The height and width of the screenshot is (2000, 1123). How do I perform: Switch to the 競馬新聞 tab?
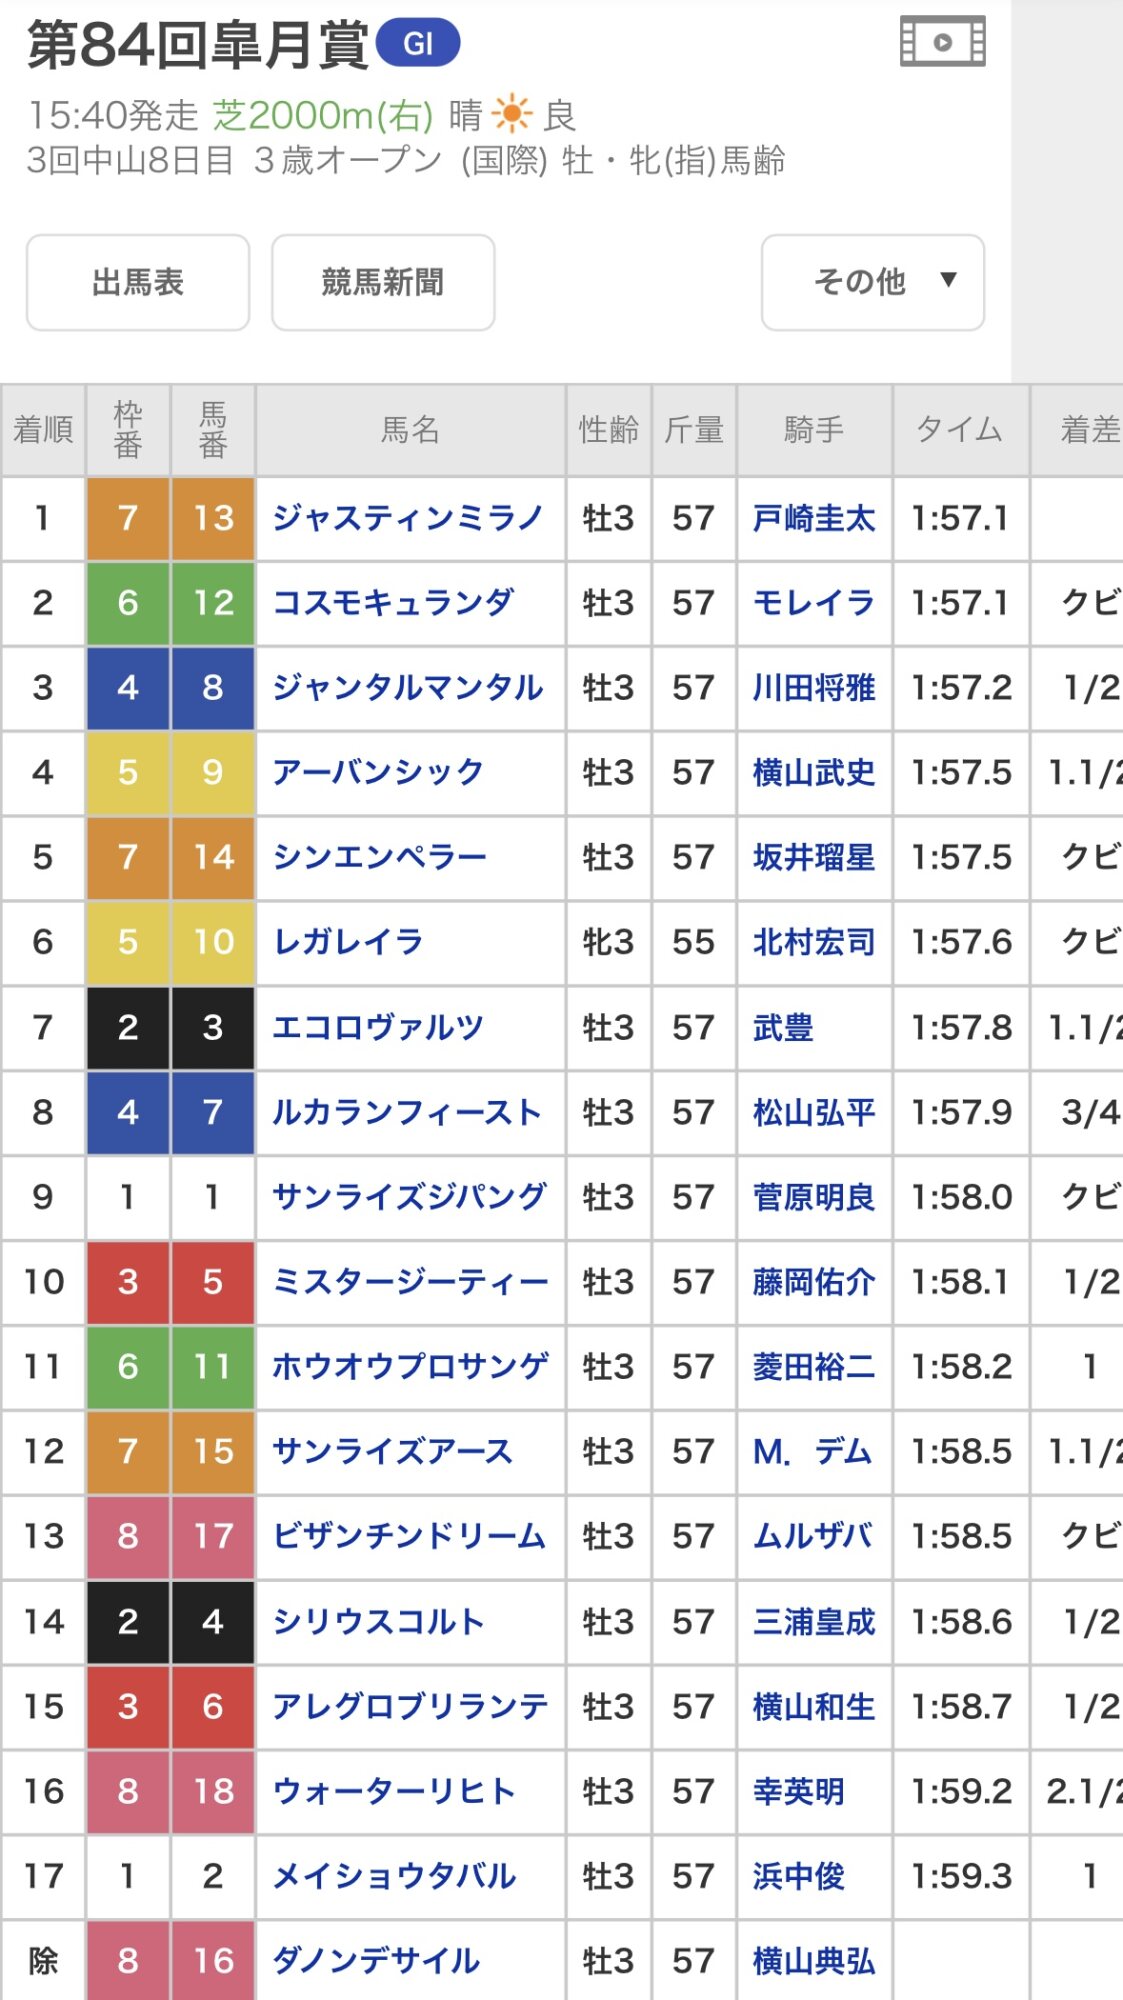coord(383,282)
